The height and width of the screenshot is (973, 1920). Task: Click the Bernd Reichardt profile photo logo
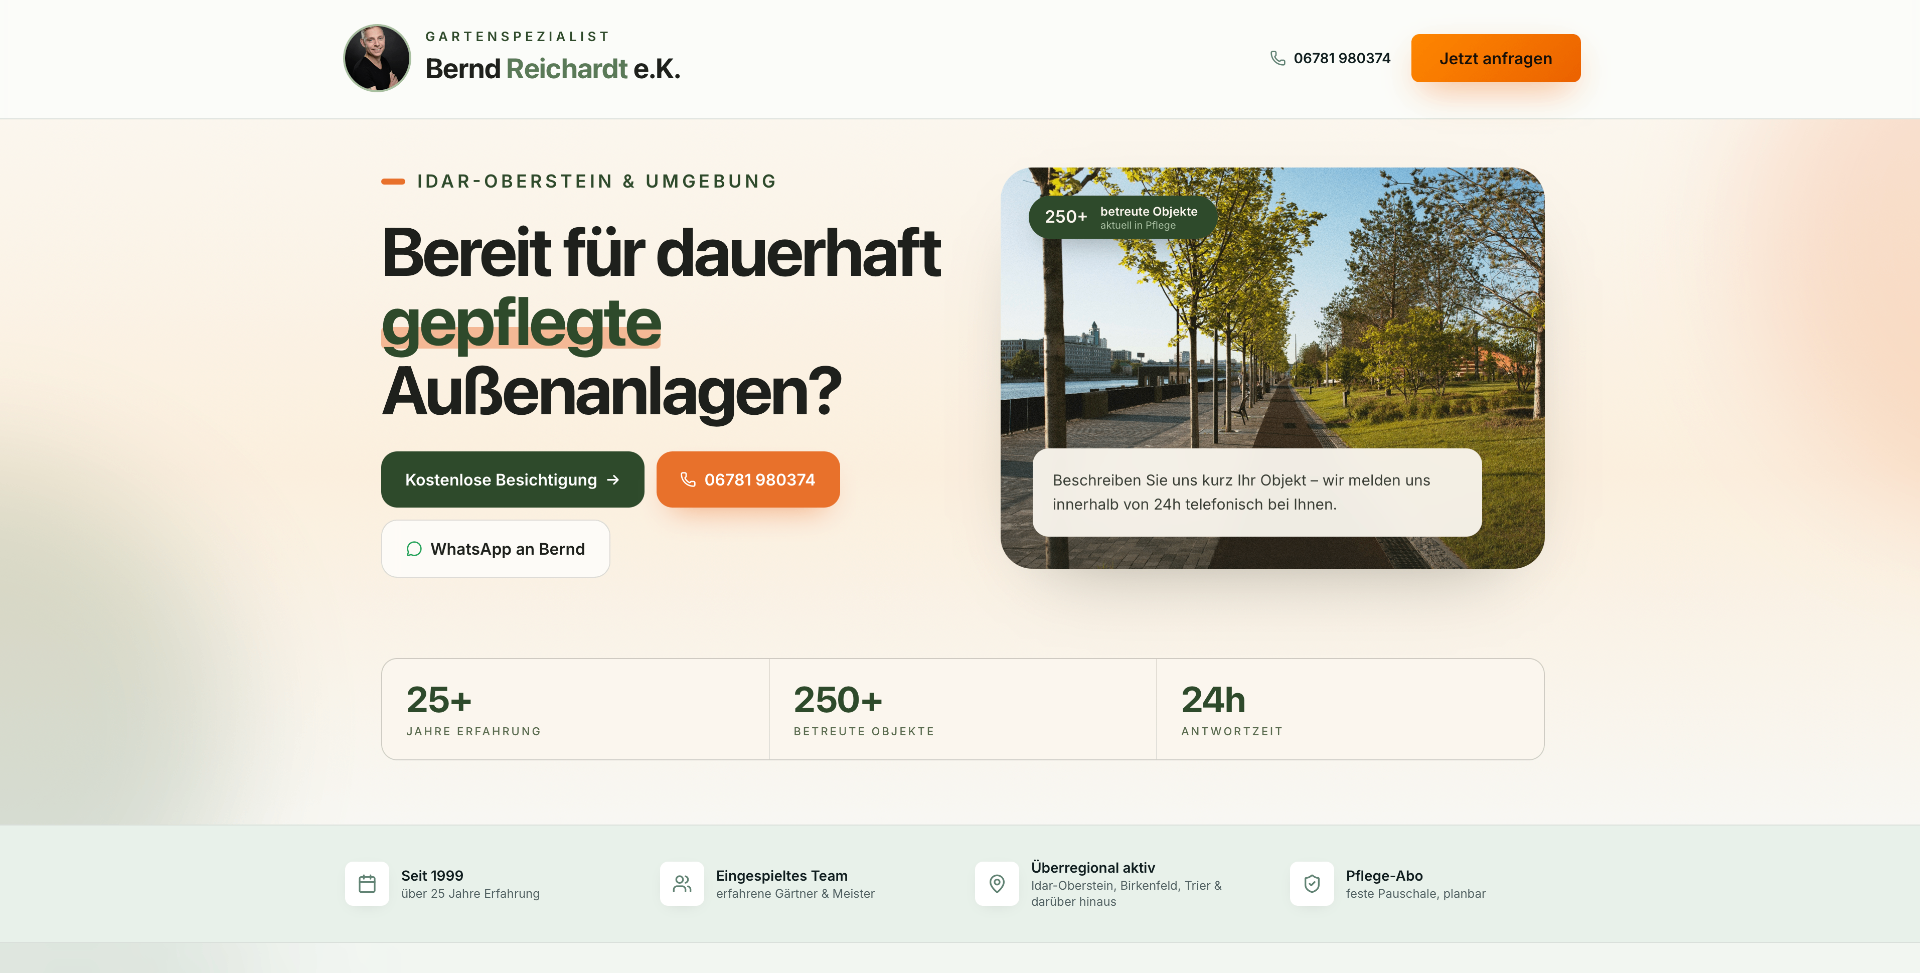(x=377, y=58)
